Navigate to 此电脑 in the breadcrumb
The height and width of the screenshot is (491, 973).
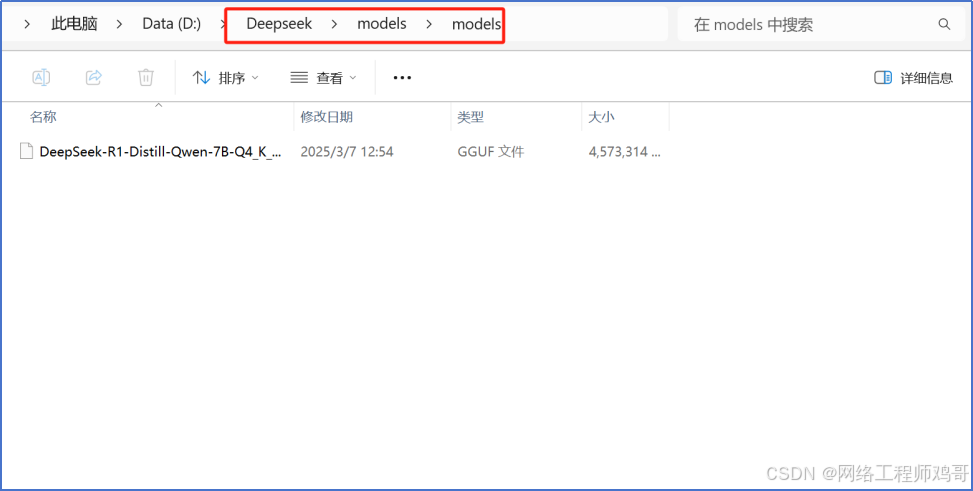[x=74, y=24]
